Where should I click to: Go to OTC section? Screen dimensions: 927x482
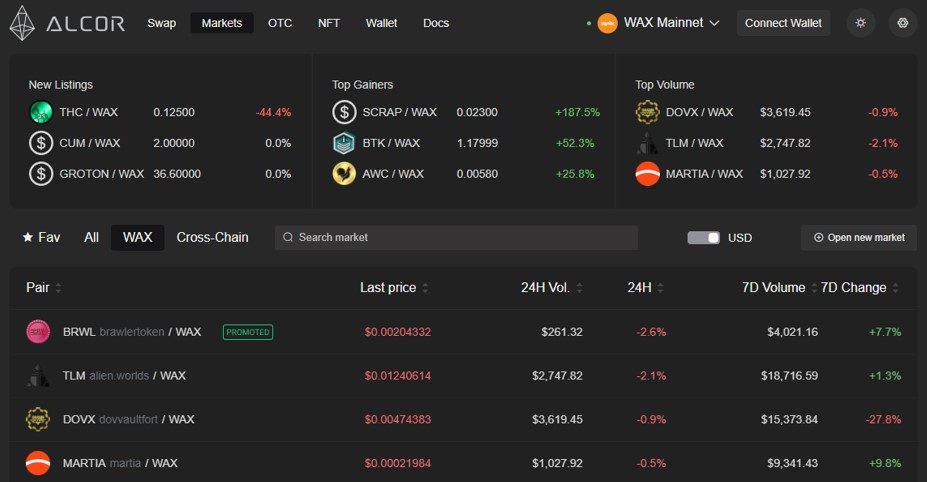coord(280,23)
